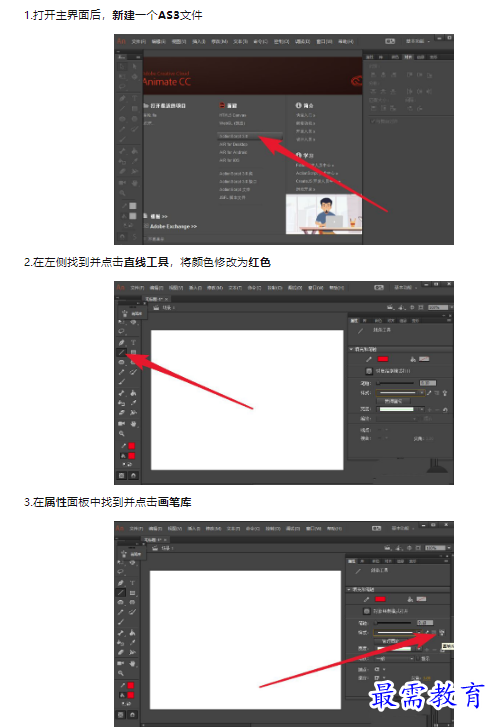Switch to Properties tab in step 3 panel
Image resolution: width=493 pixels, height=727 pixels.
tap(352, 561)
